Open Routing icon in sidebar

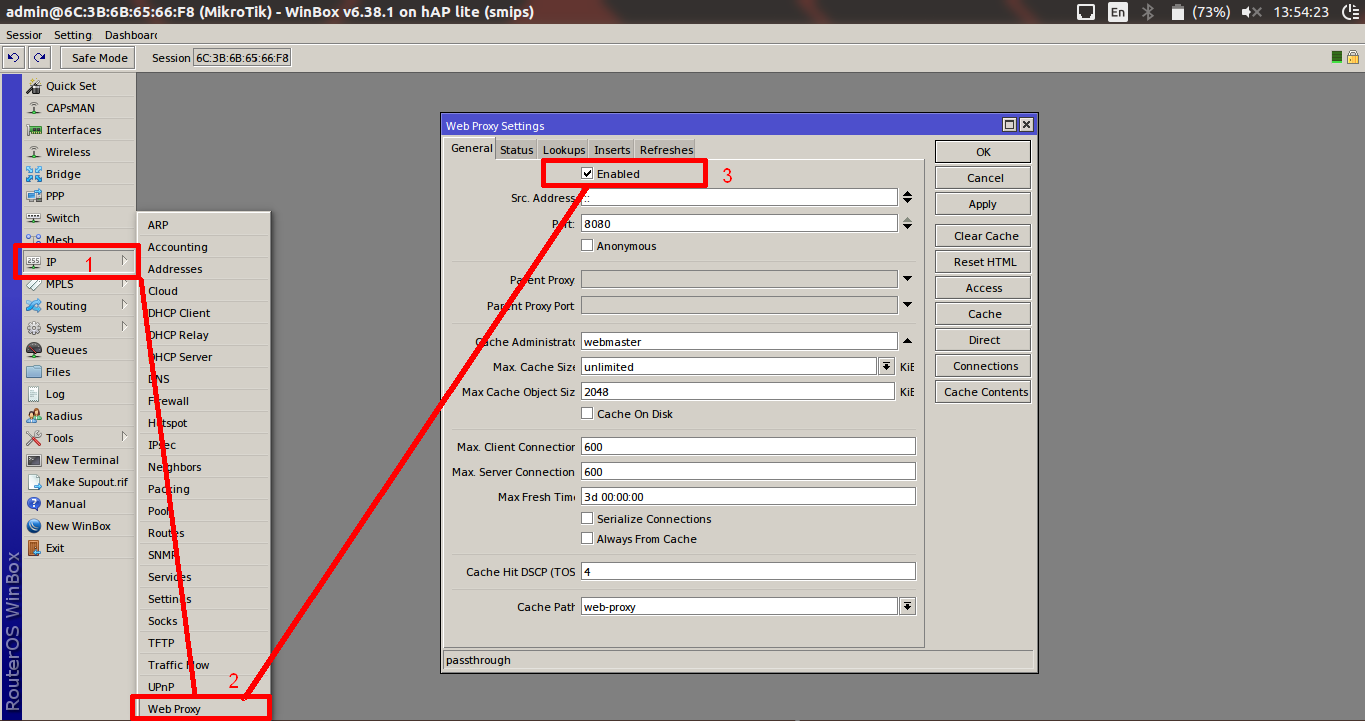coord(34,306)
